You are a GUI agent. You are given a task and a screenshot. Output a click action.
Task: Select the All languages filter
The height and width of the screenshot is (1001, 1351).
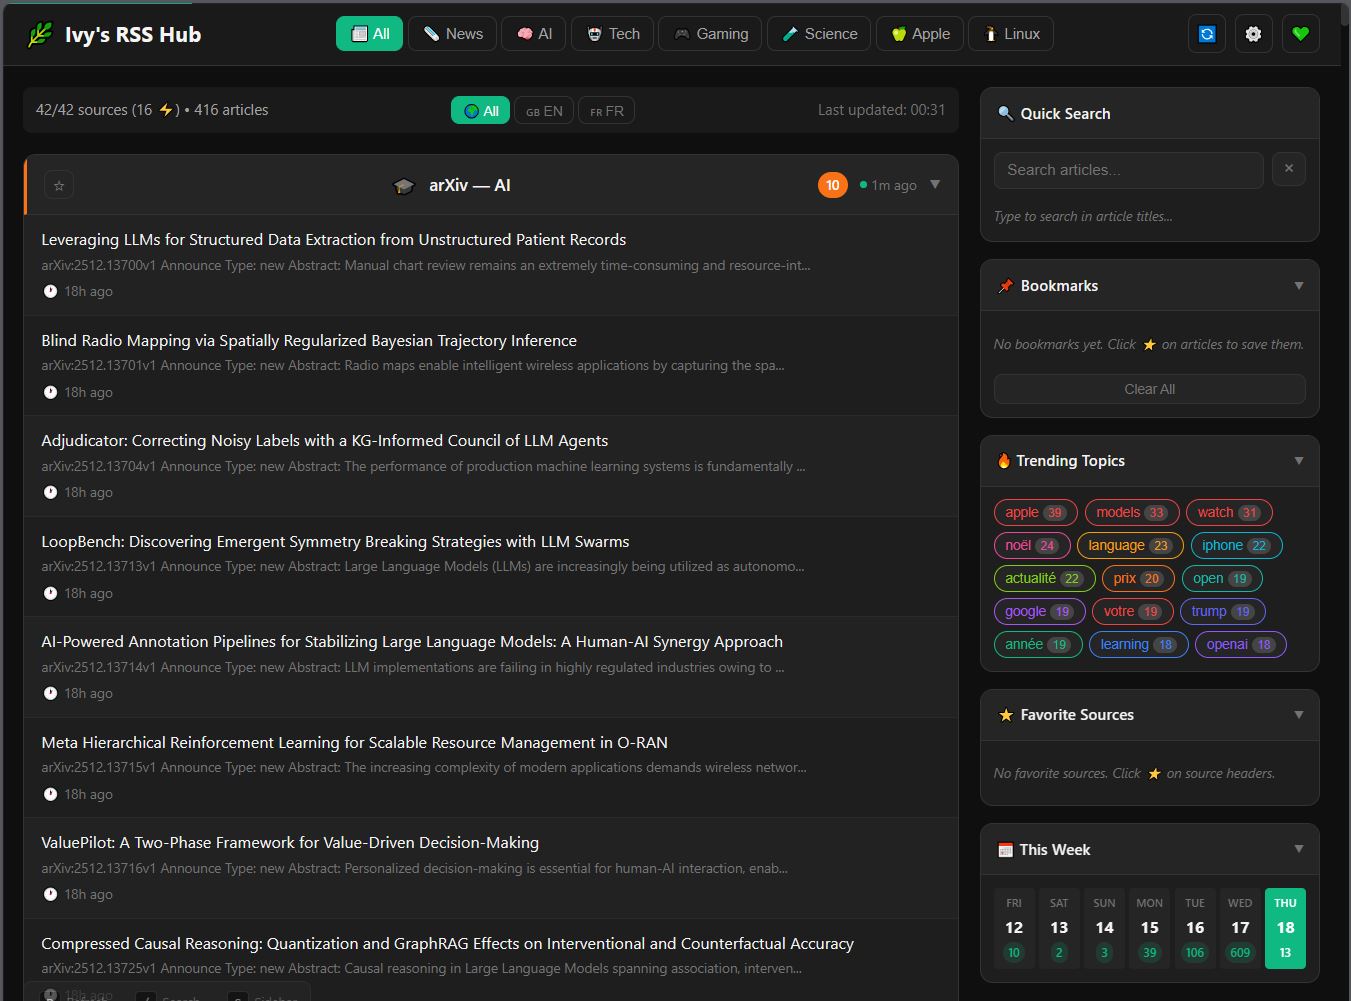(480, 111)
